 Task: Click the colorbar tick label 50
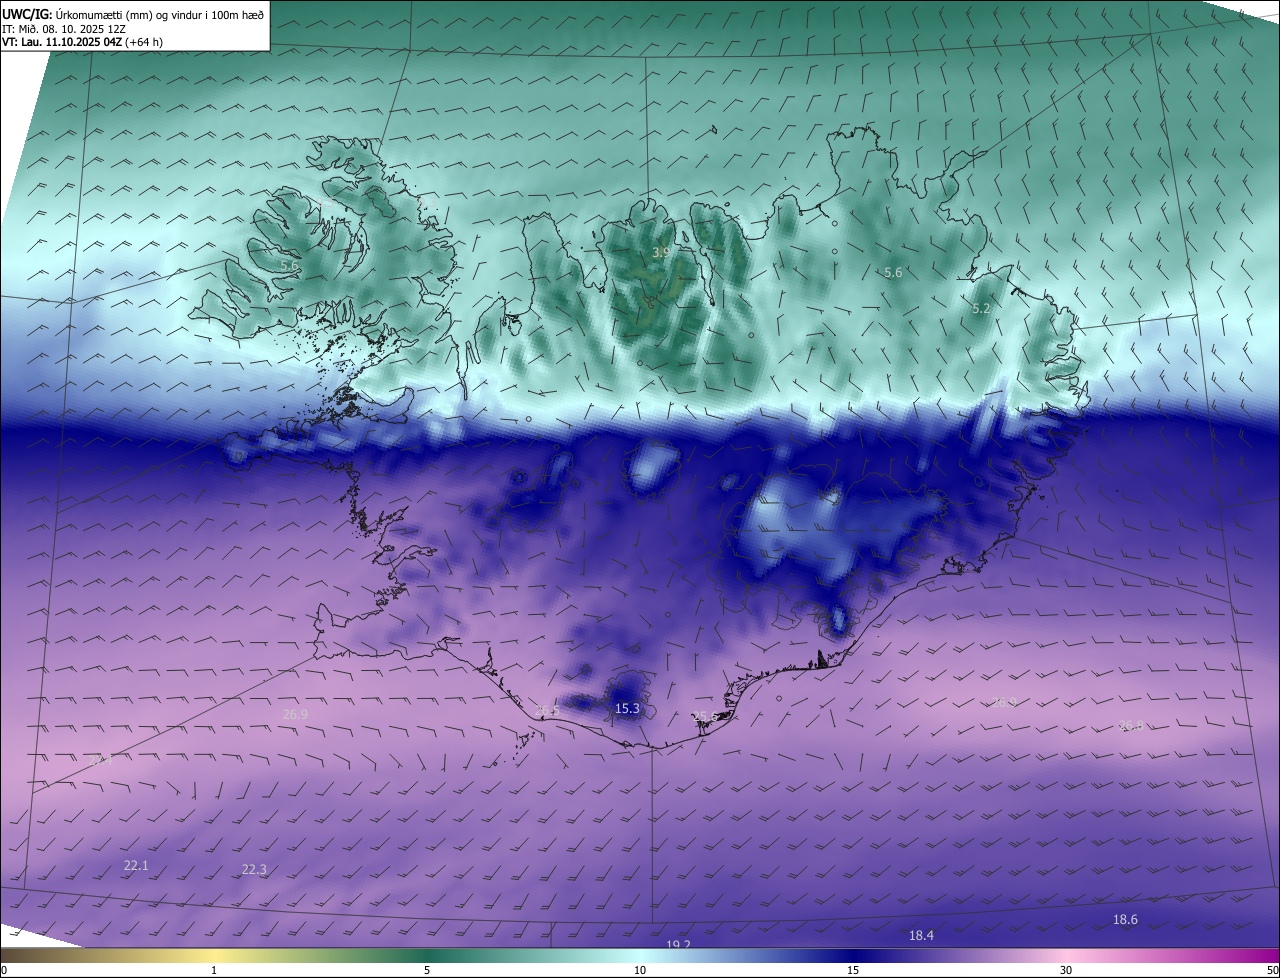click(x=1272, y=971)
